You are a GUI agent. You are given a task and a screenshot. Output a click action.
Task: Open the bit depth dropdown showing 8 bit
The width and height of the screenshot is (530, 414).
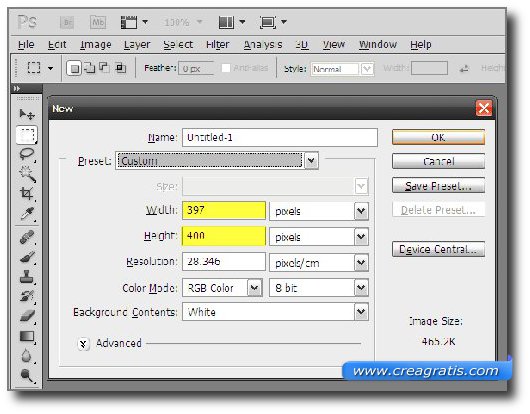tap(319, 288)
